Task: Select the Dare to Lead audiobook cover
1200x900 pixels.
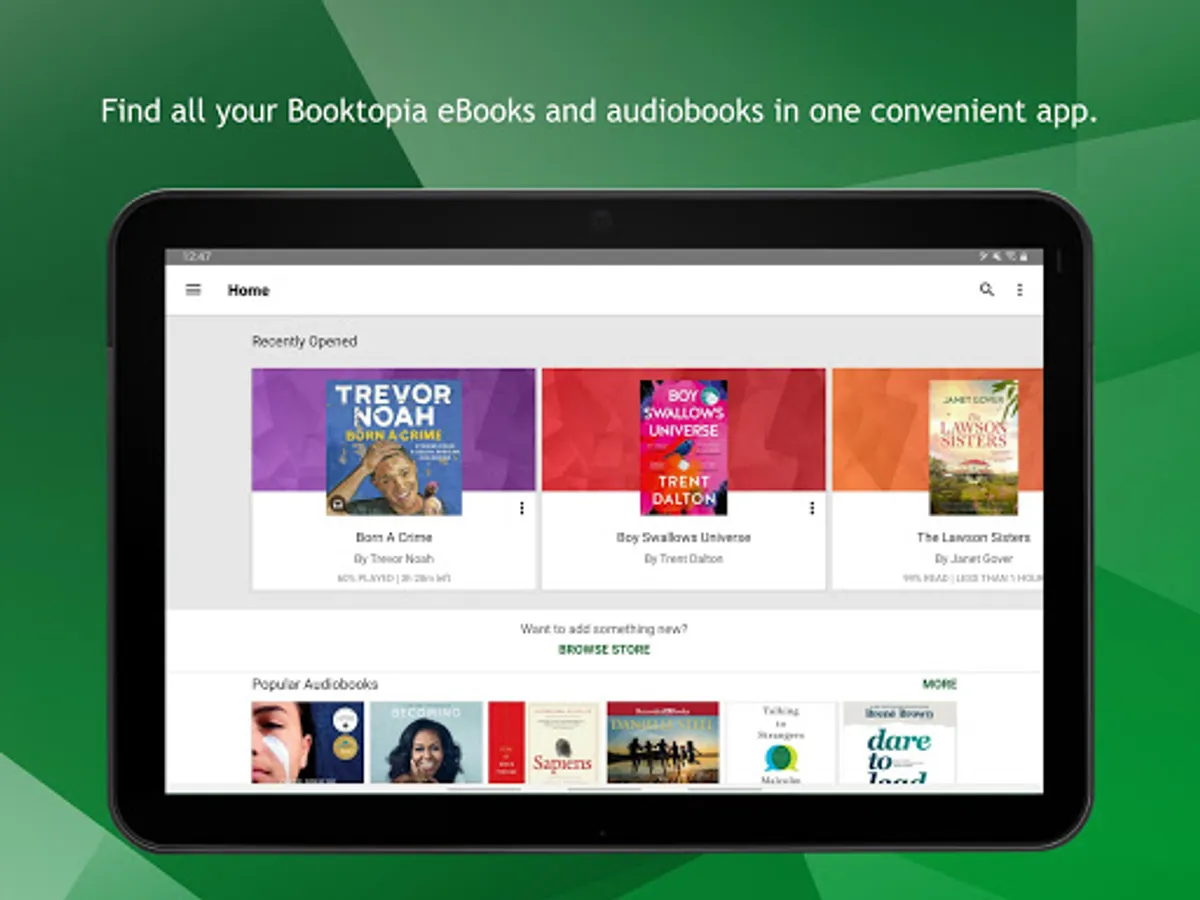Action: (x=899, y=742)
